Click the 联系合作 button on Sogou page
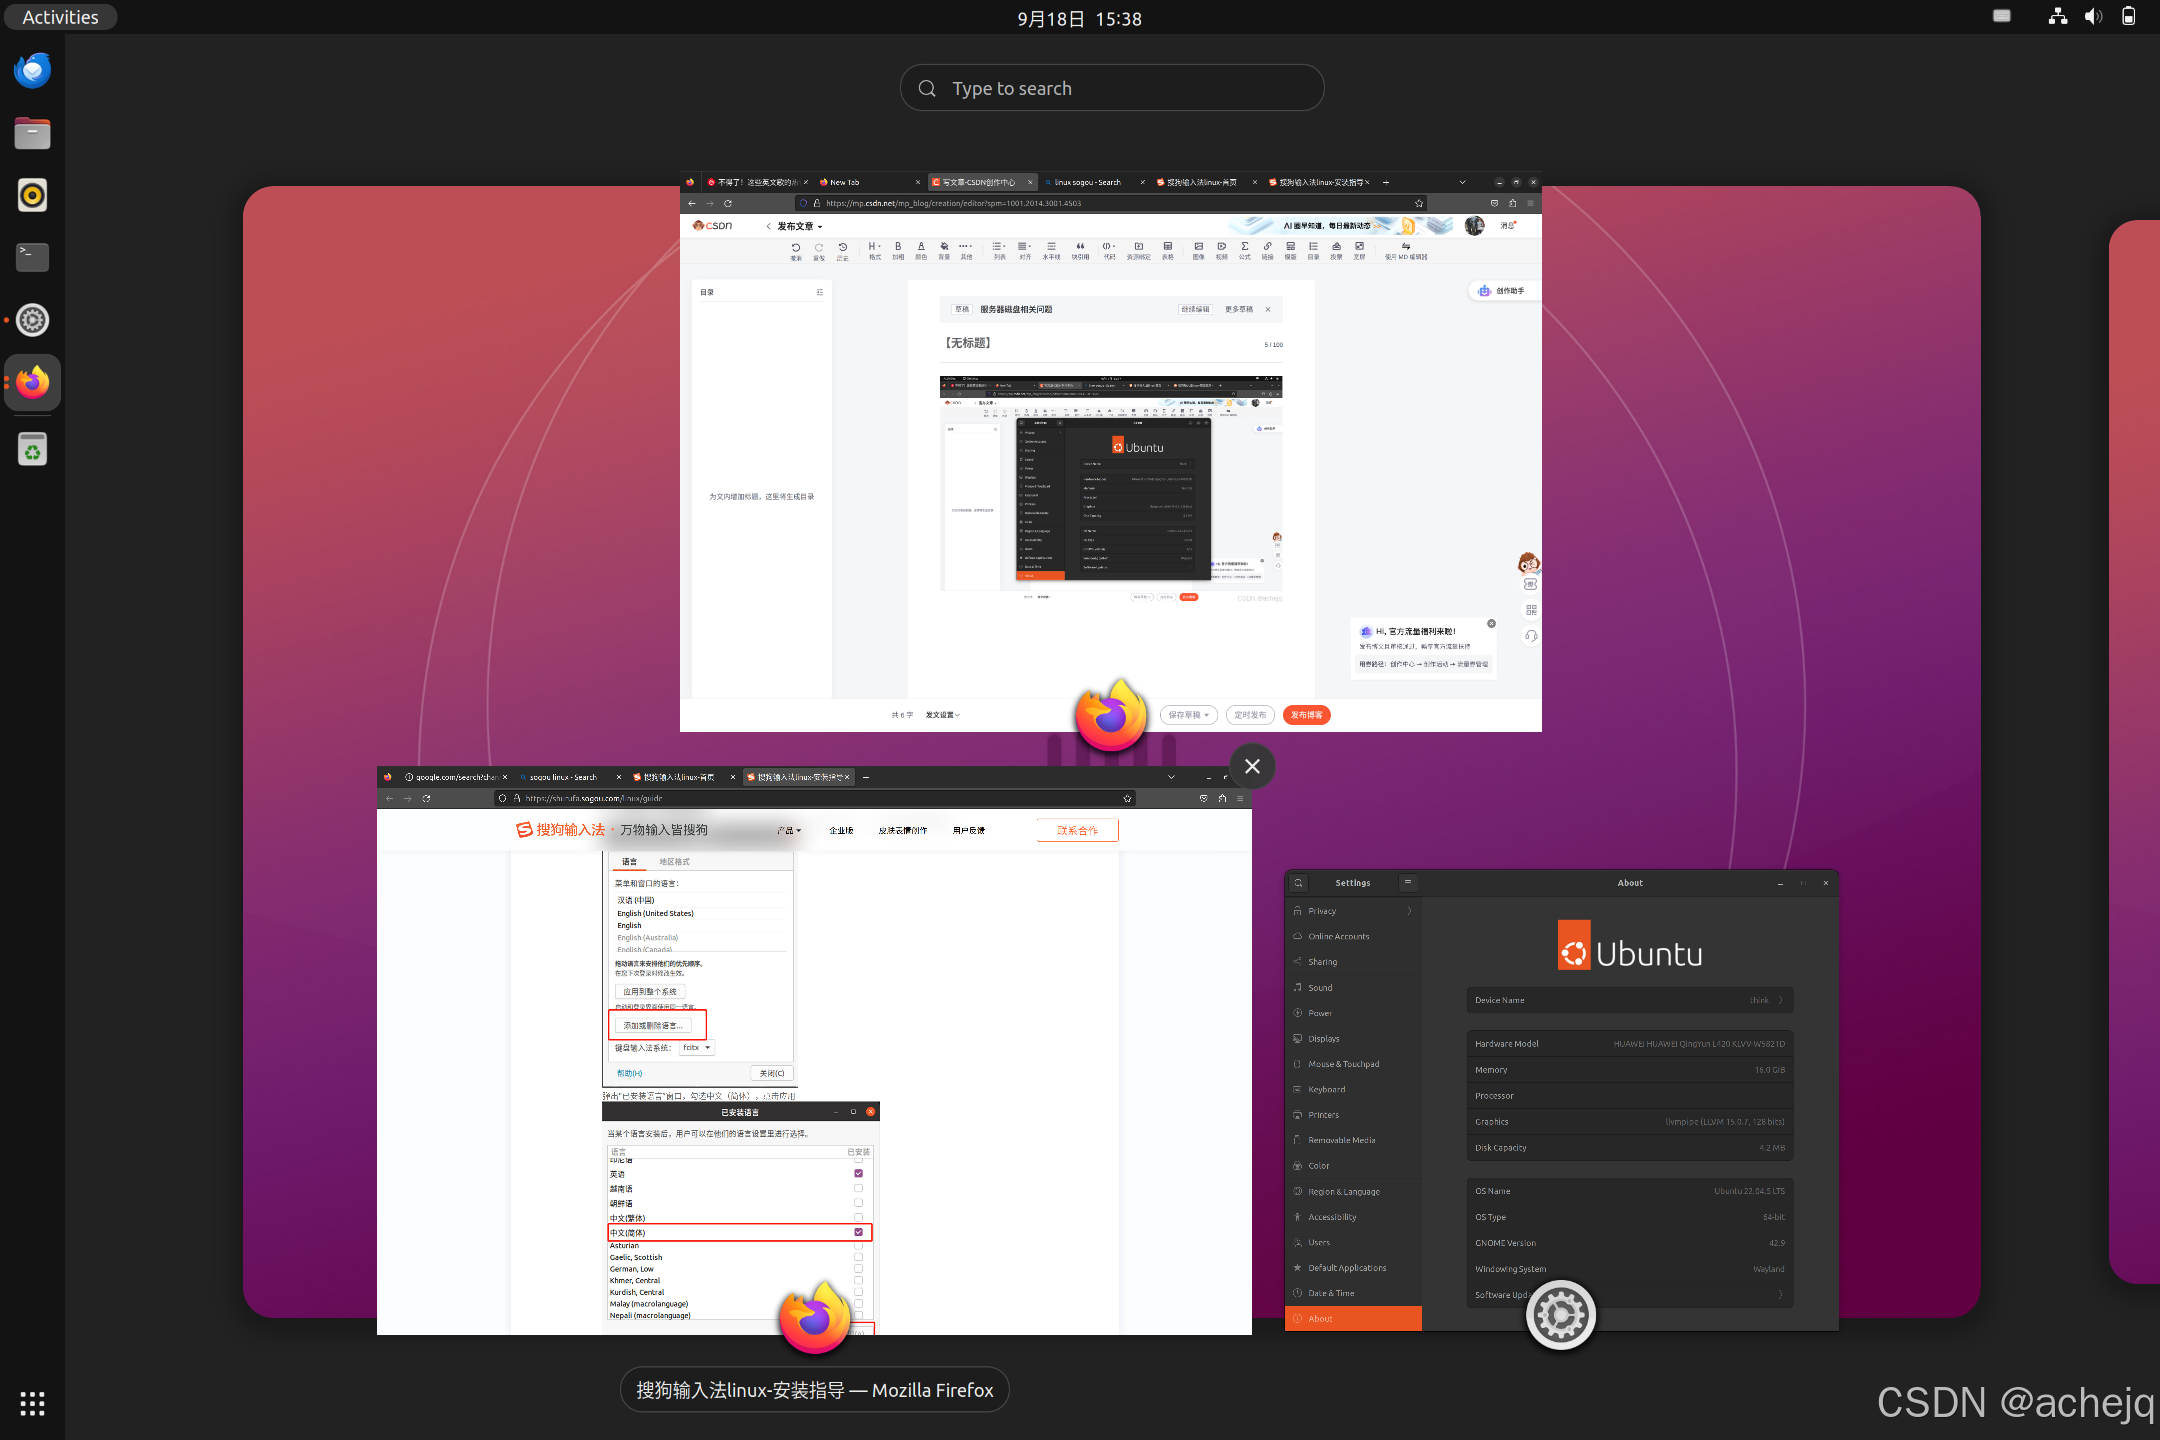This screenshot has height=1440, width=2160. tap(1077, 831)
